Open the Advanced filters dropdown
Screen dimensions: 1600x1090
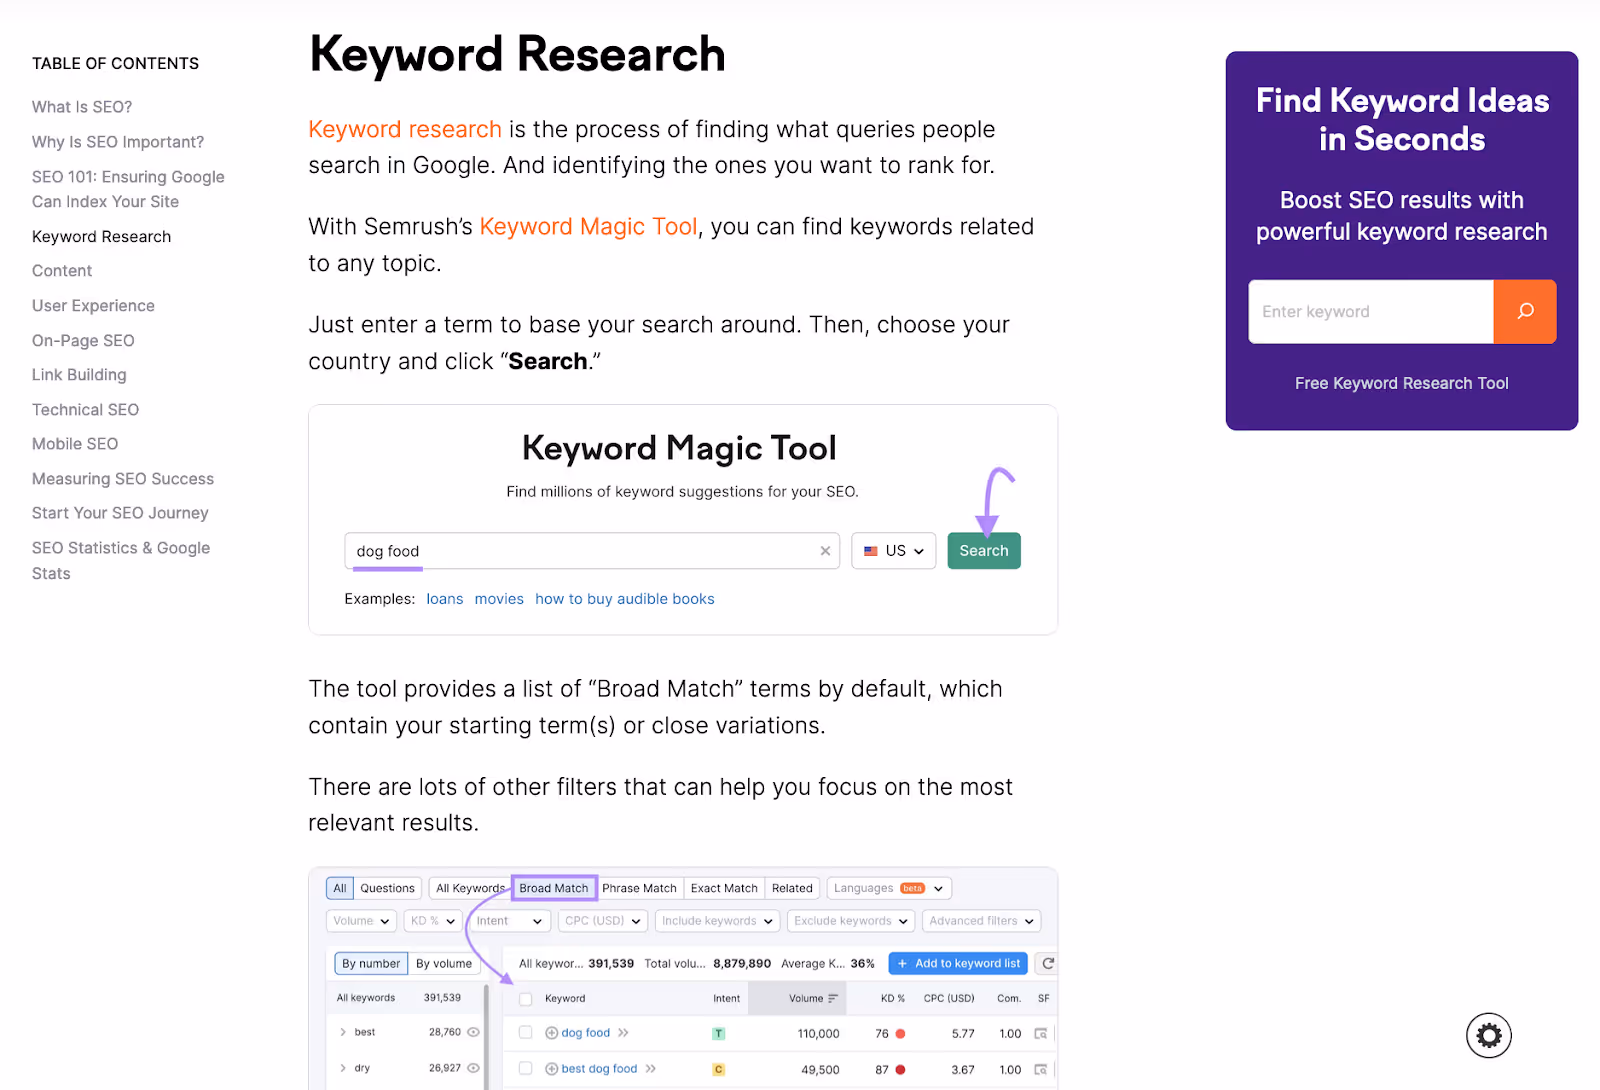pos(981,921)
